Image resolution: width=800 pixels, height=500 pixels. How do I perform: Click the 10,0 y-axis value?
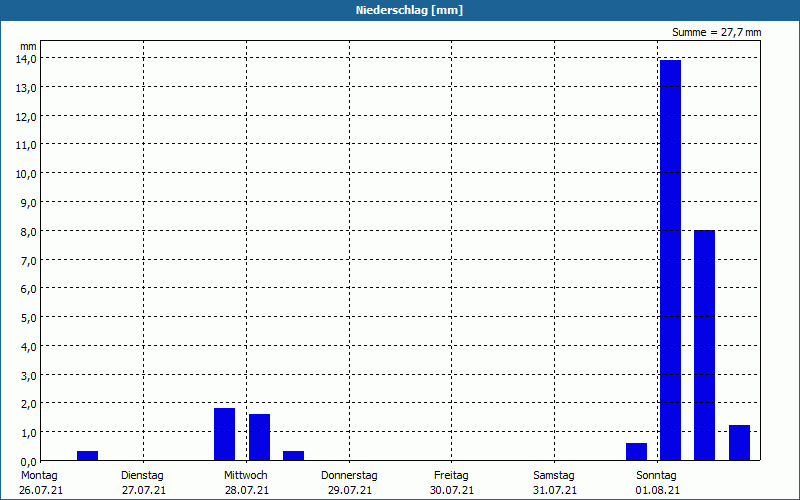(x=26, y=173)
